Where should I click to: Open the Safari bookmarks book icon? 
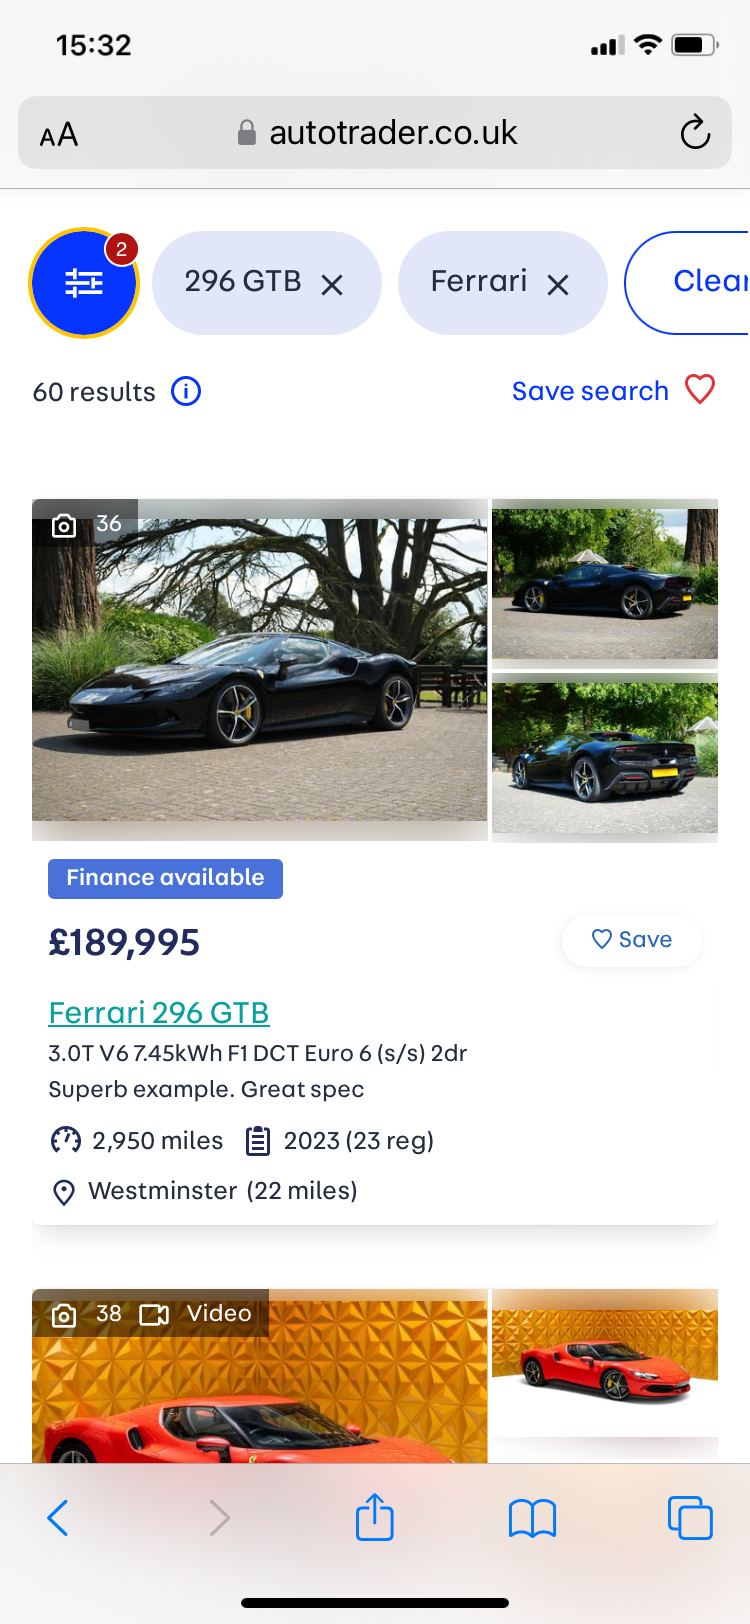point(532,1518)
